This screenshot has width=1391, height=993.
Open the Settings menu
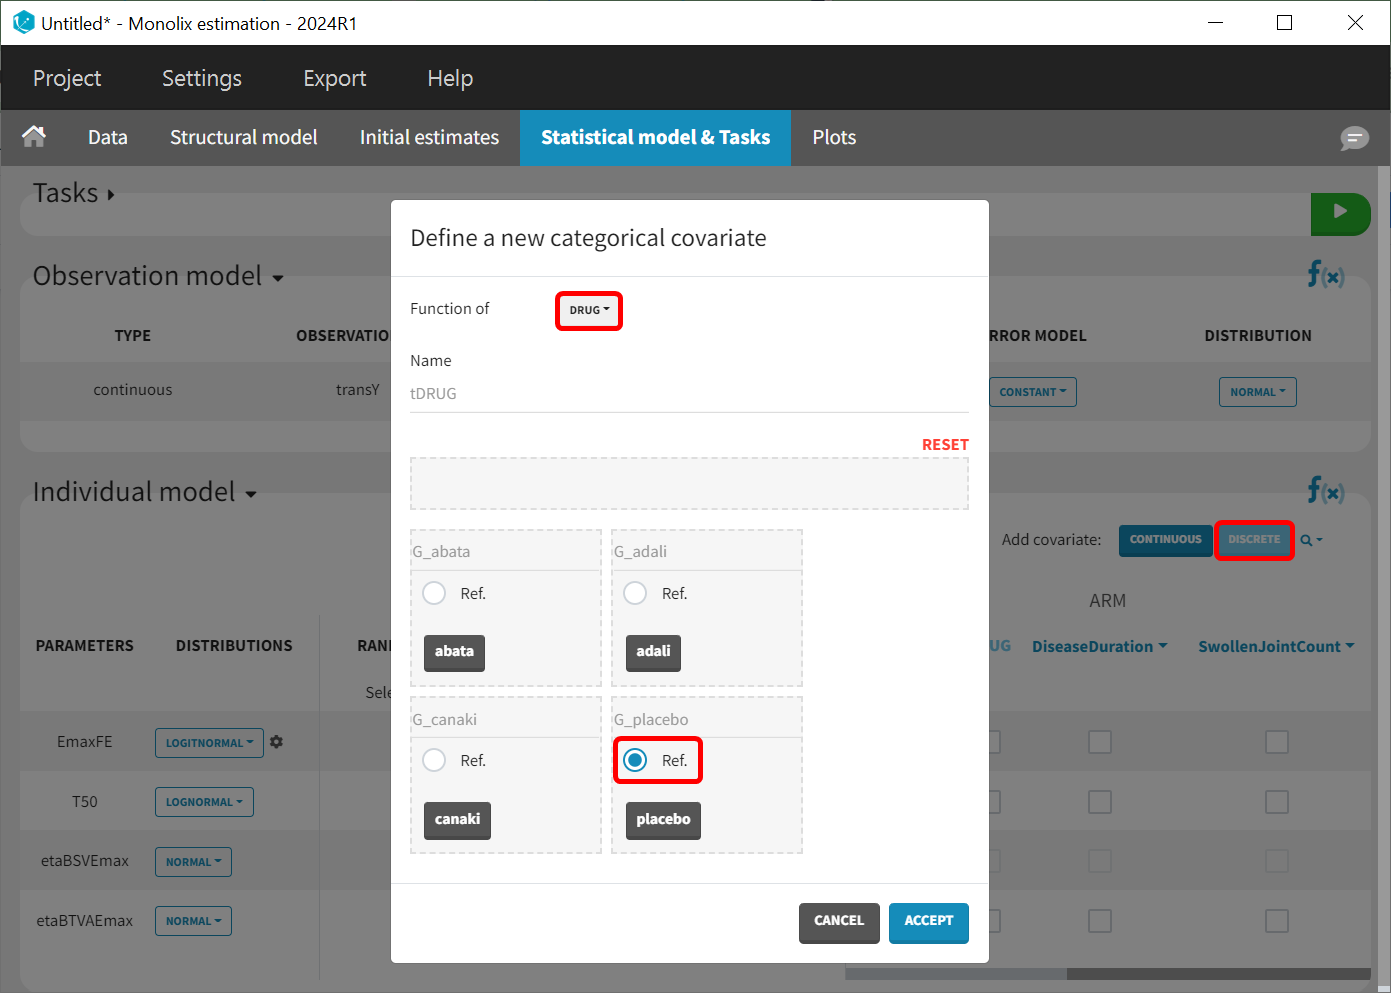pyautogui.click(x=202, y=78)
